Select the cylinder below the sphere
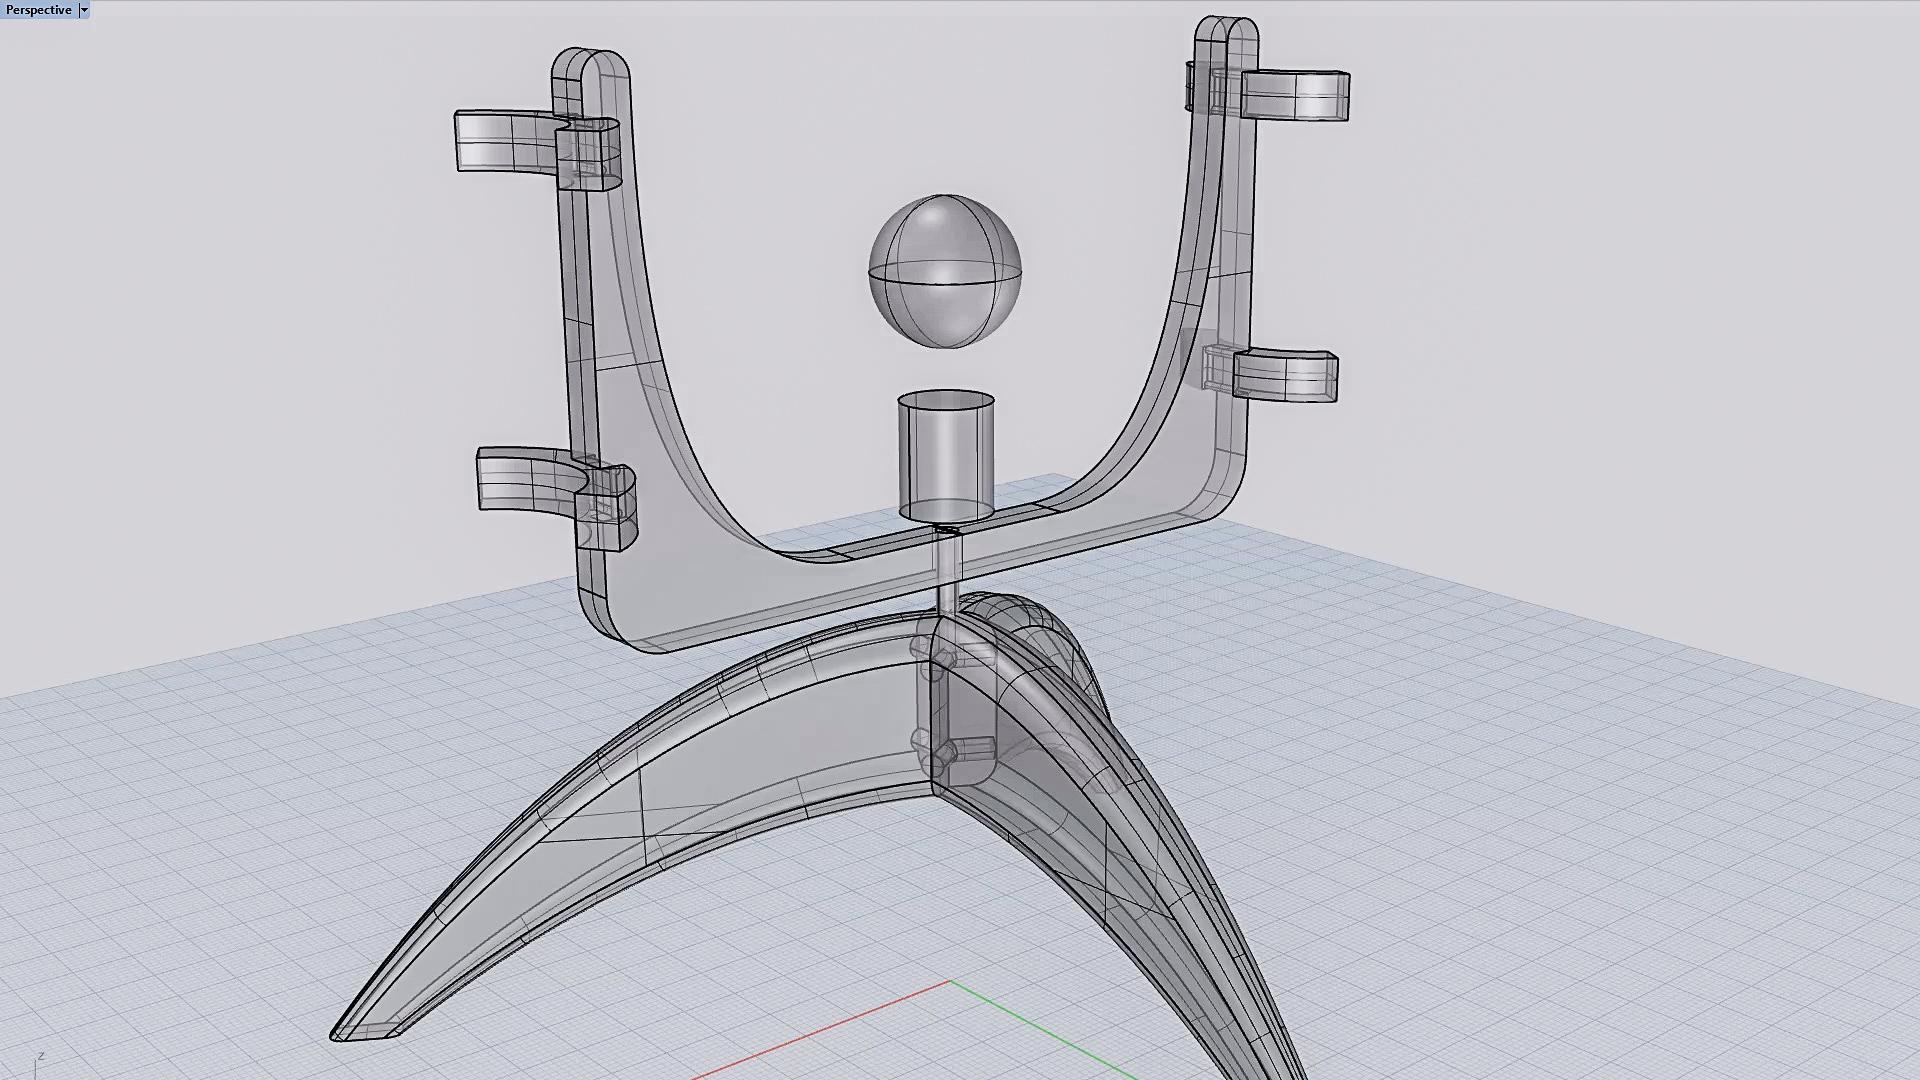 [x=945, y=456]
